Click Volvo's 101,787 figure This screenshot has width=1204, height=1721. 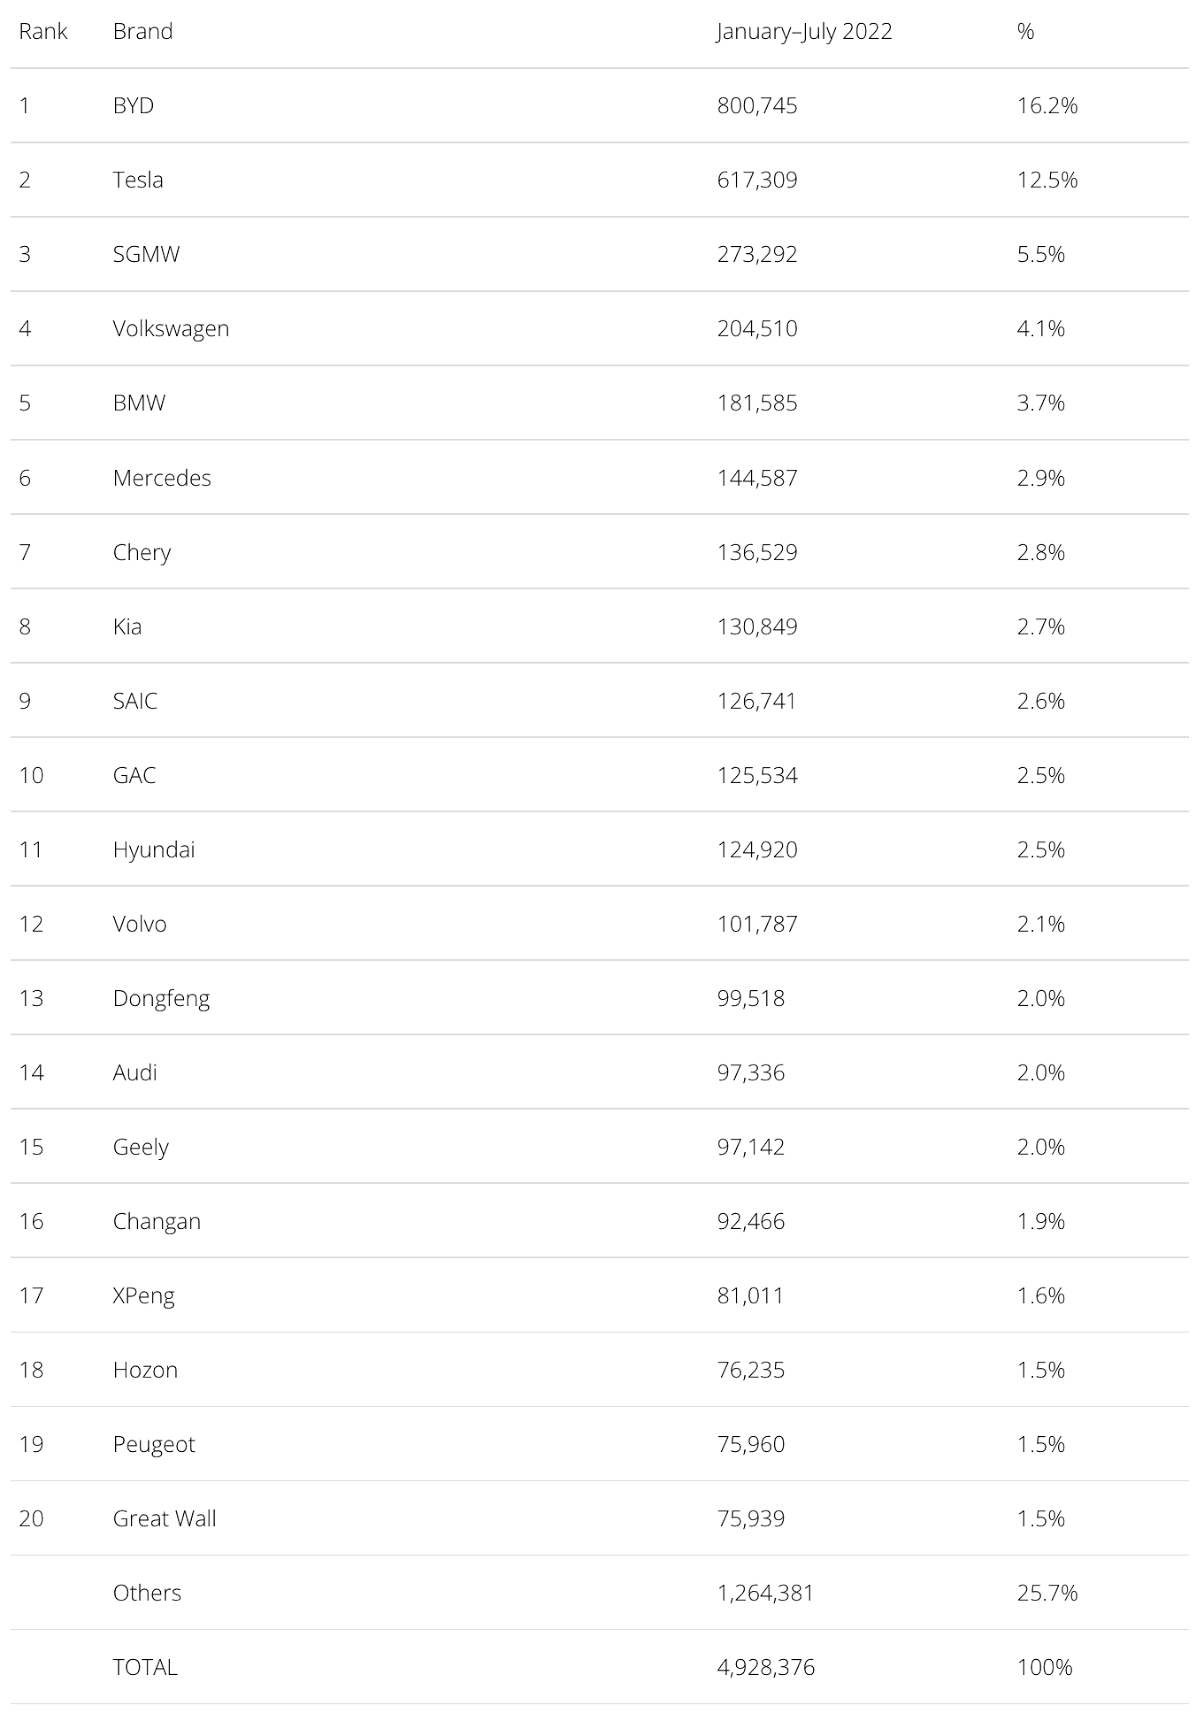[x=757, y=923]
